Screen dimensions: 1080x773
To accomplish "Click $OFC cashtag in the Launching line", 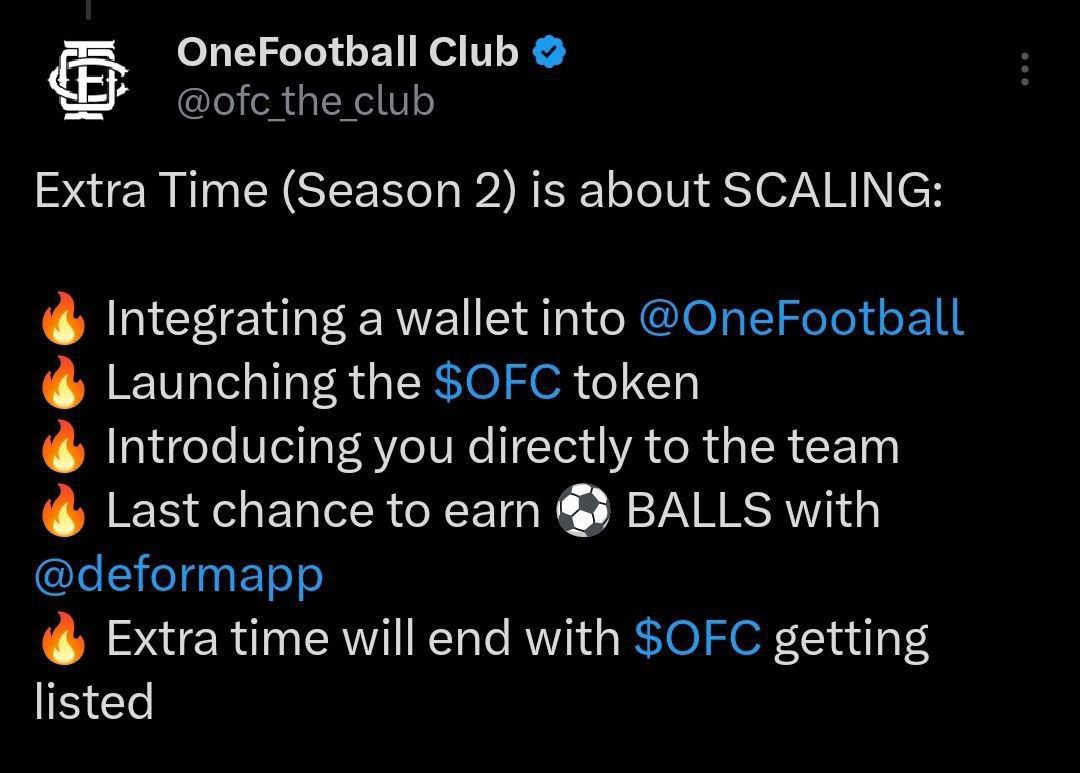I will [497, 382].
